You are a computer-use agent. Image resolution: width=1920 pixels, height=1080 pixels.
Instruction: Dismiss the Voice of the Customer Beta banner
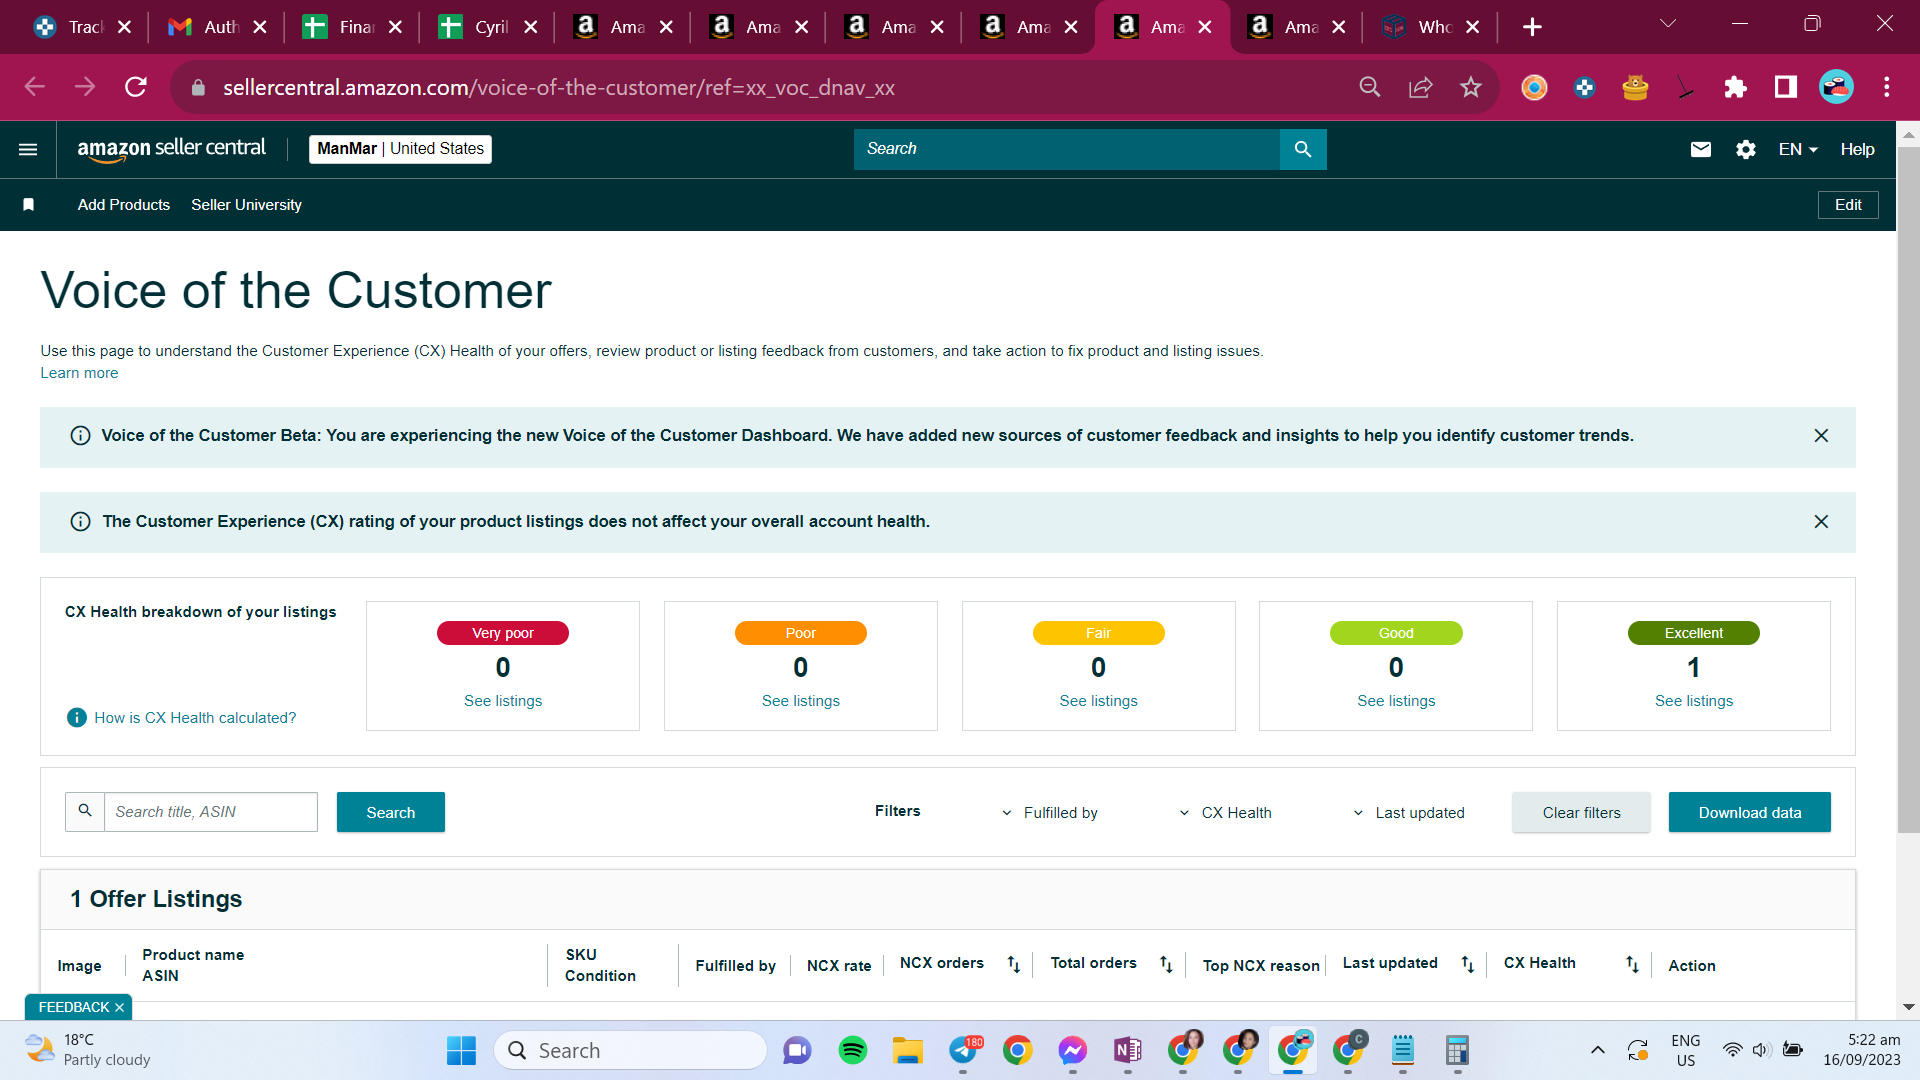(x=1821, y=436)
